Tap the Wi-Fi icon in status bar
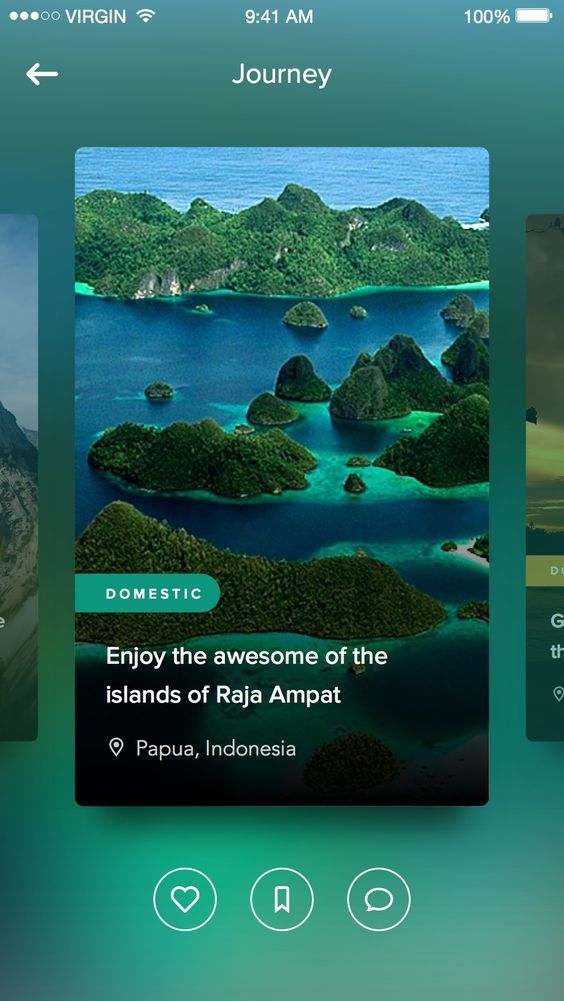Image resolution: width=564 pixels, height=1001 pixels. (146, 16)
